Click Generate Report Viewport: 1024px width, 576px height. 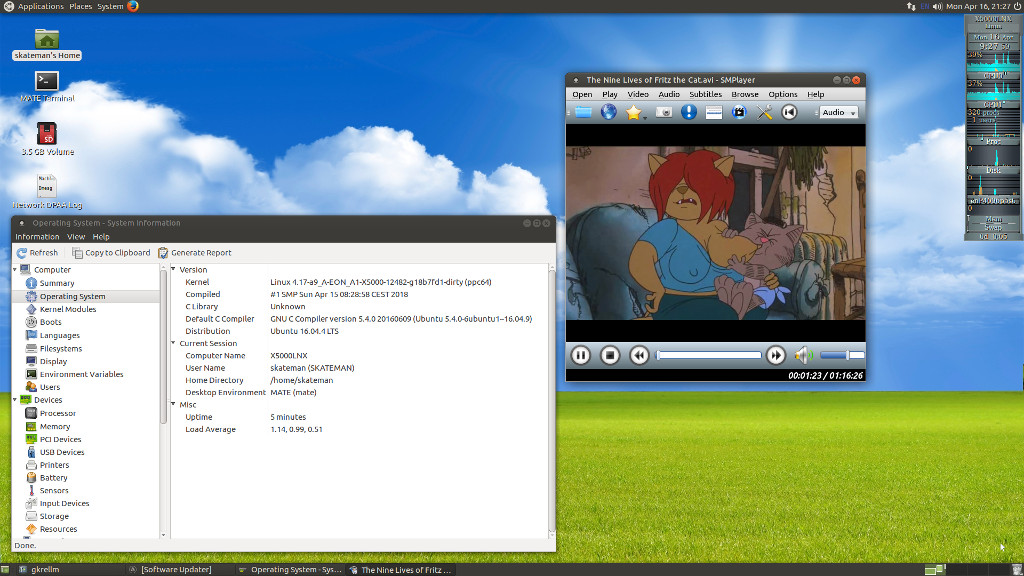click(195, 253)
